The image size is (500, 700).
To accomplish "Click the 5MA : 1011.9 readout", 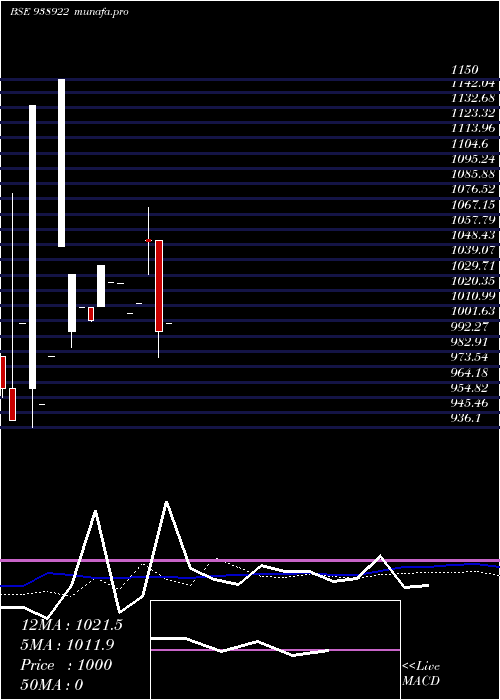I will pyautogui.click(x=67, y=645).
